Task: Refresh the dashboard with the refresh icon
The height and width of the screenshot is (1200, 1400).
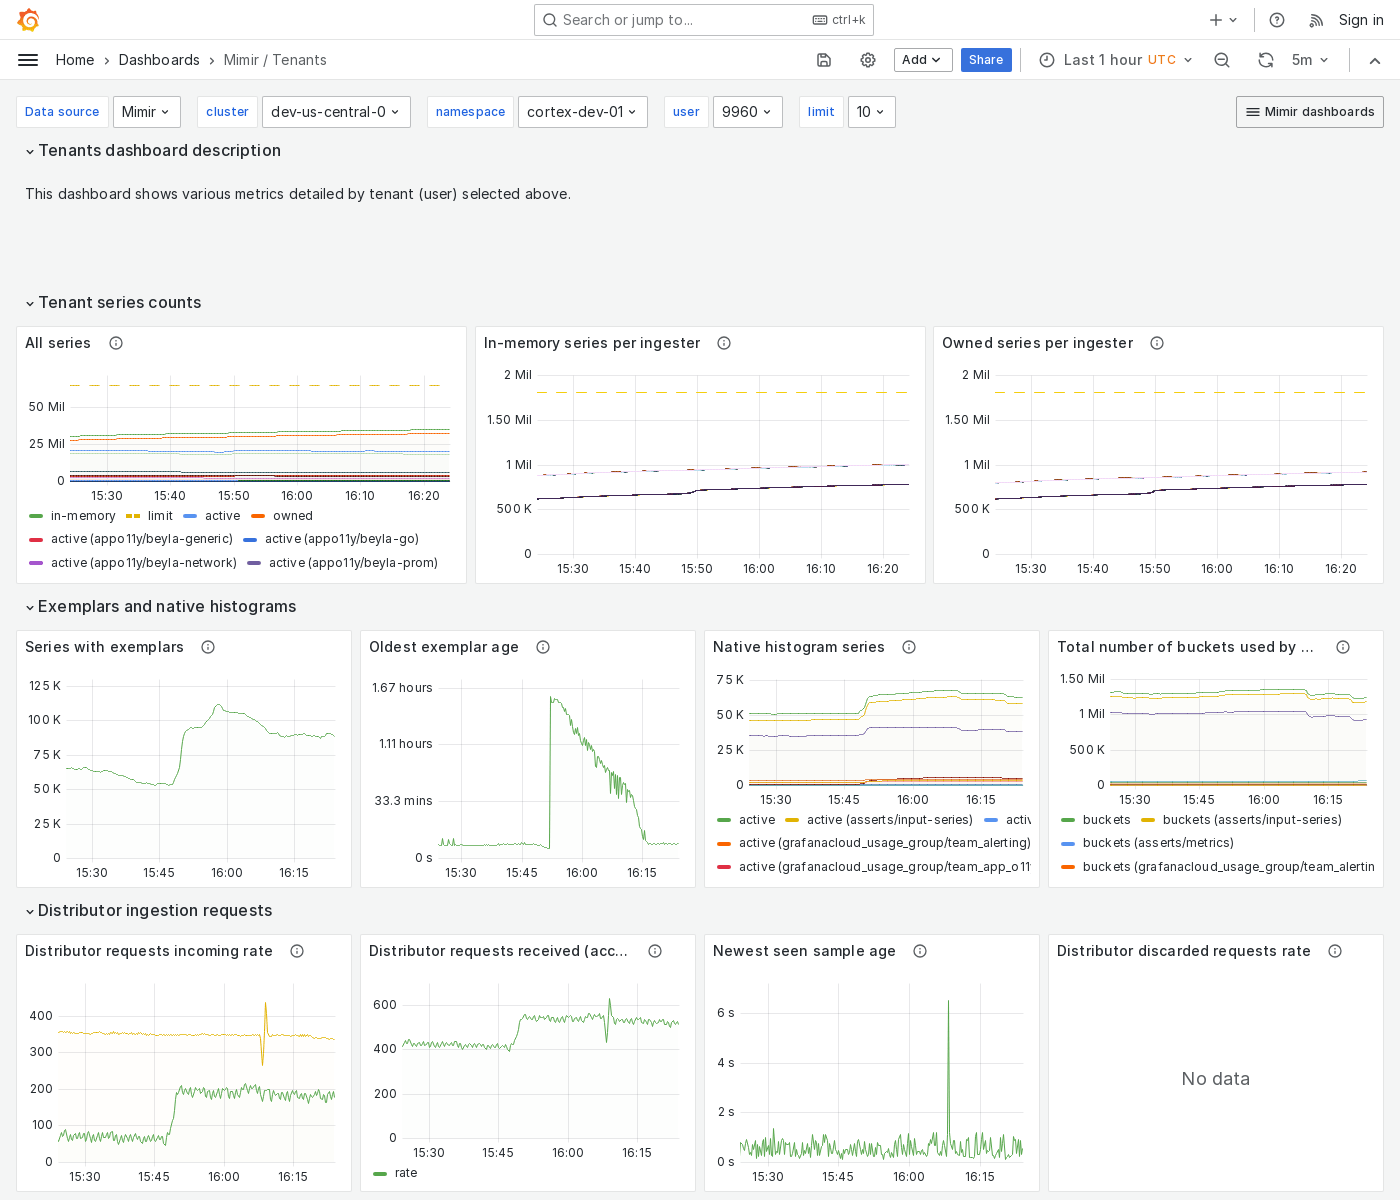Action: click(1266, 60)
